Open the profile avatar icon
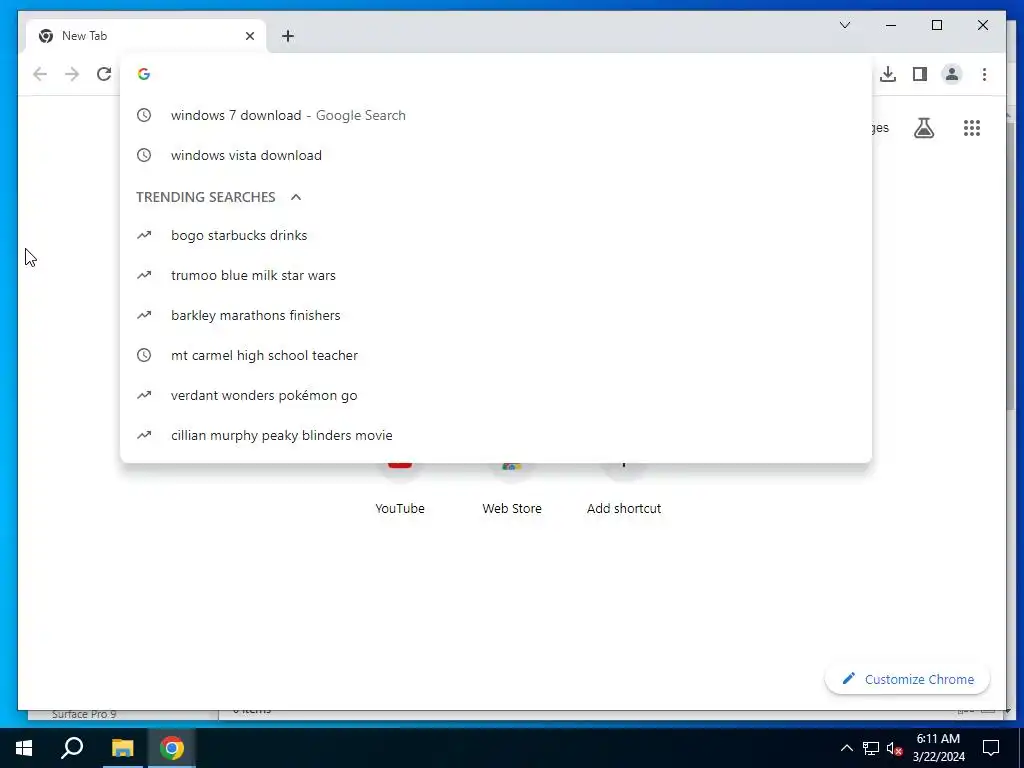1024x768 pixels. coord(952,74)
